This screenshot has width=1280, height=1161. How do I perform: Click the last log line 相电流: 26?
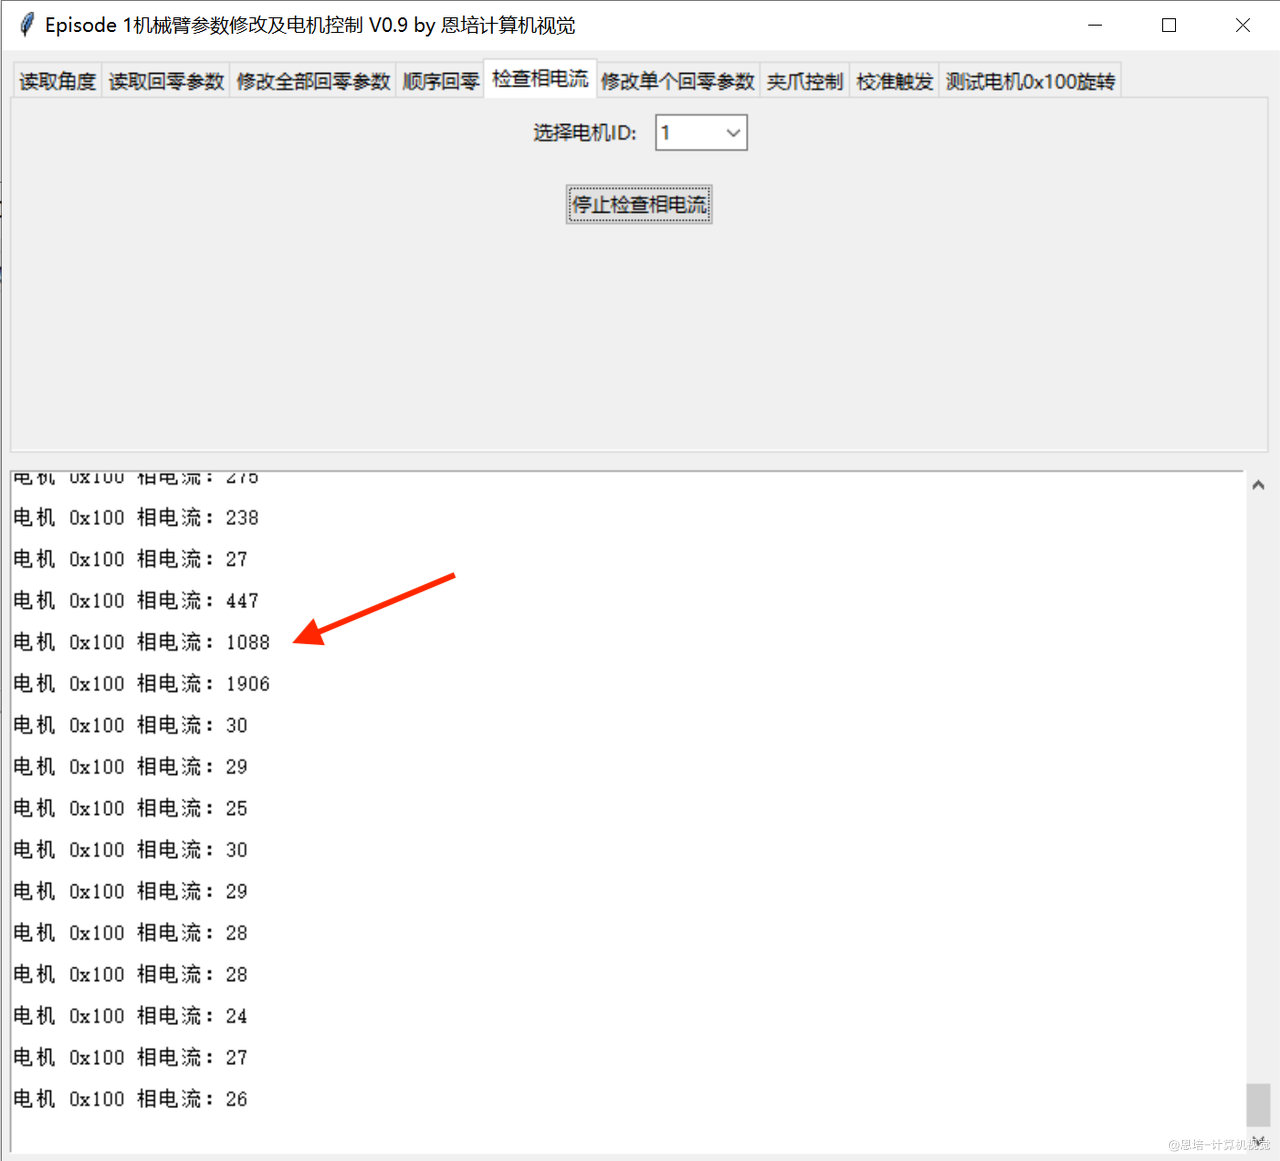pos(130,1099)
